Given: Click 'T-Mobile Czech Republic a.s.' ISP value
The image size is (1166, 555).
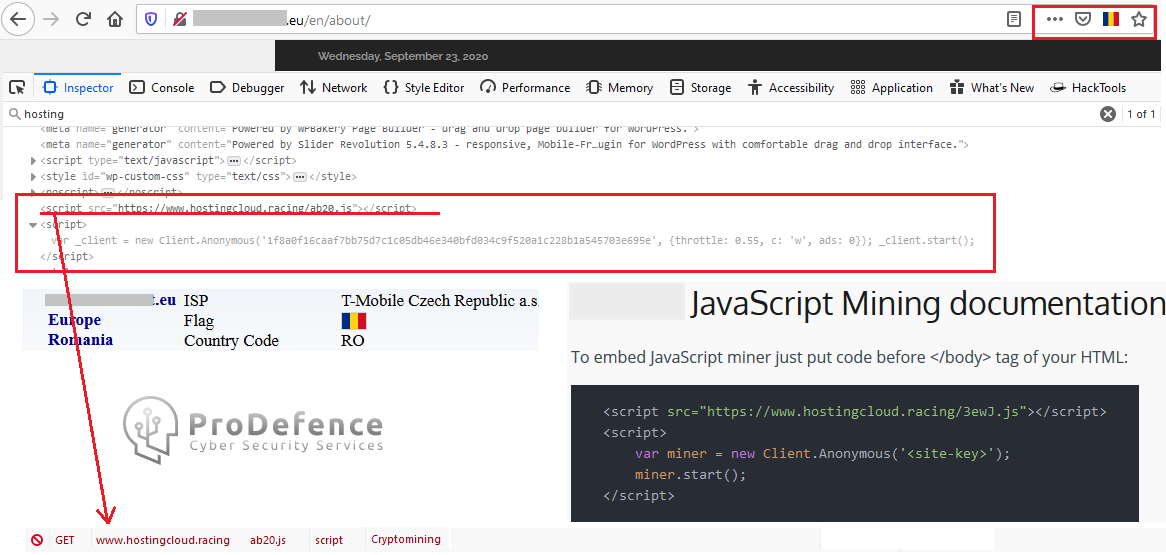Looking at the screenshot, I should tap(440, 301).
